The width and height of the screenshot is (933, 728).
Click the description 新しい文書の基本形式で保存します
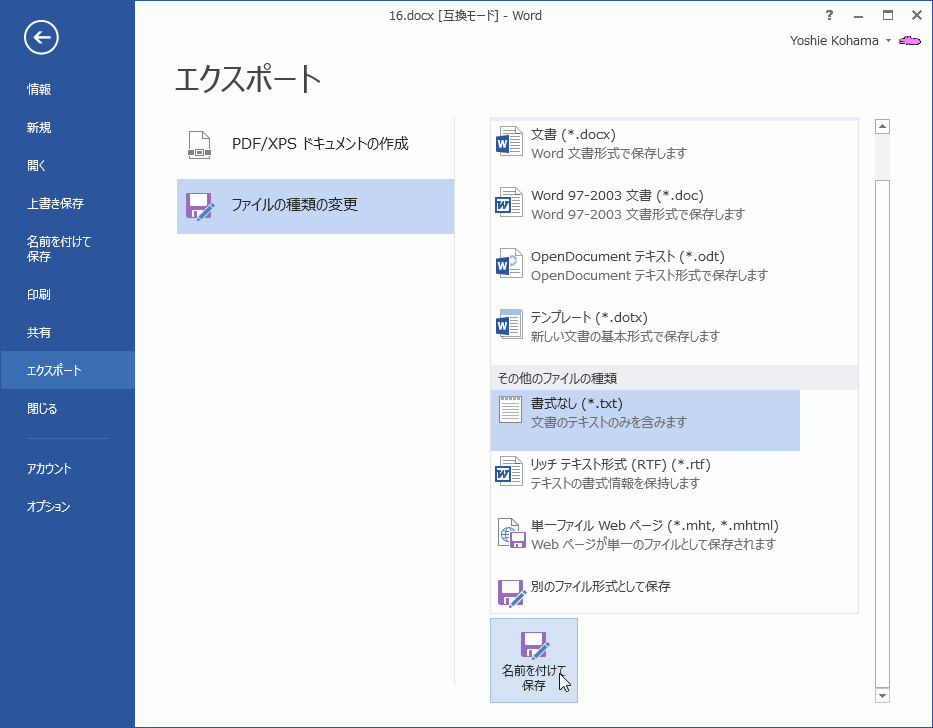coord(625,336)
